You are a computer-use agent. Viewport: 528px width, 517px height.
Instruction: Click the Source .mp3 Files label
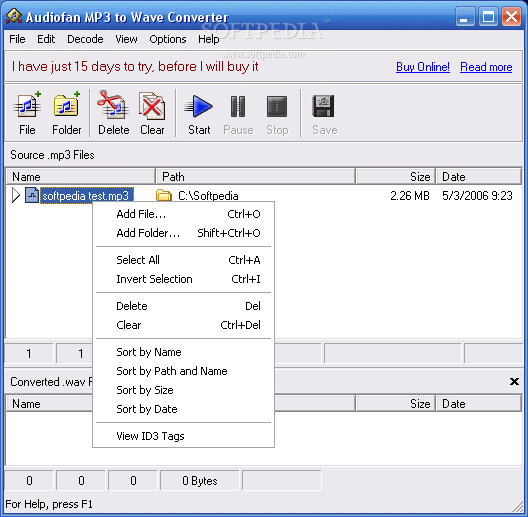pos(52,155)
